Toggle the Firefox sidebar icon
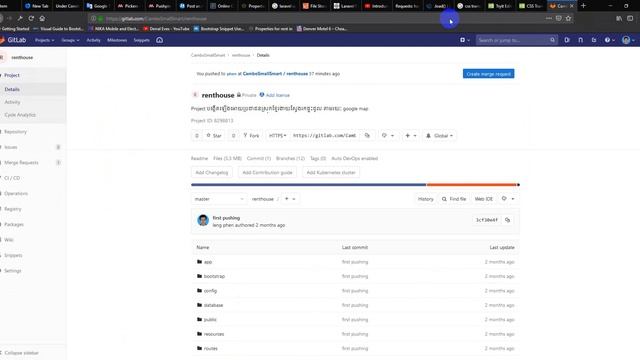The height and width of the screenshot is (360, 640). 630,18
